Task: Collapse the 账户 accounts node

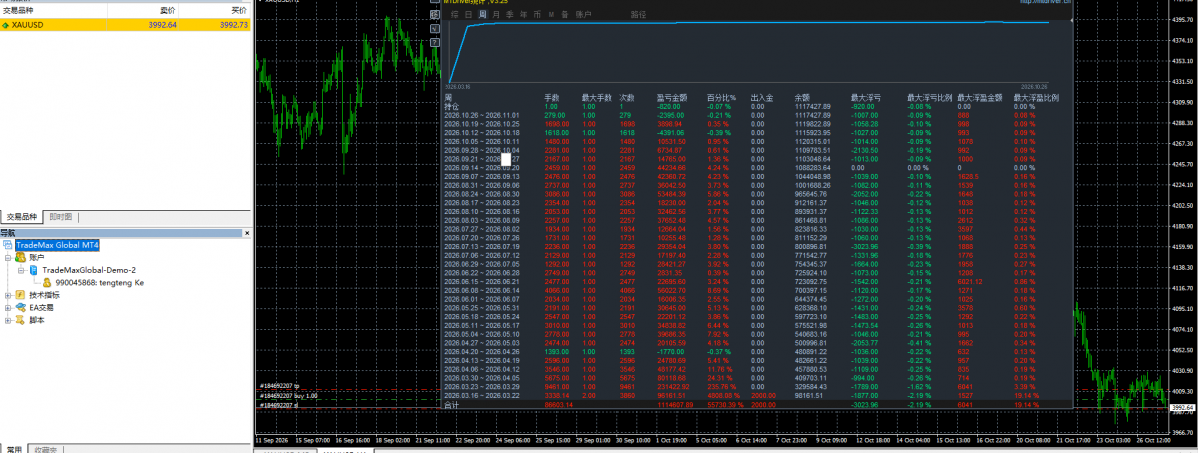Action: (x=8, y=257)
